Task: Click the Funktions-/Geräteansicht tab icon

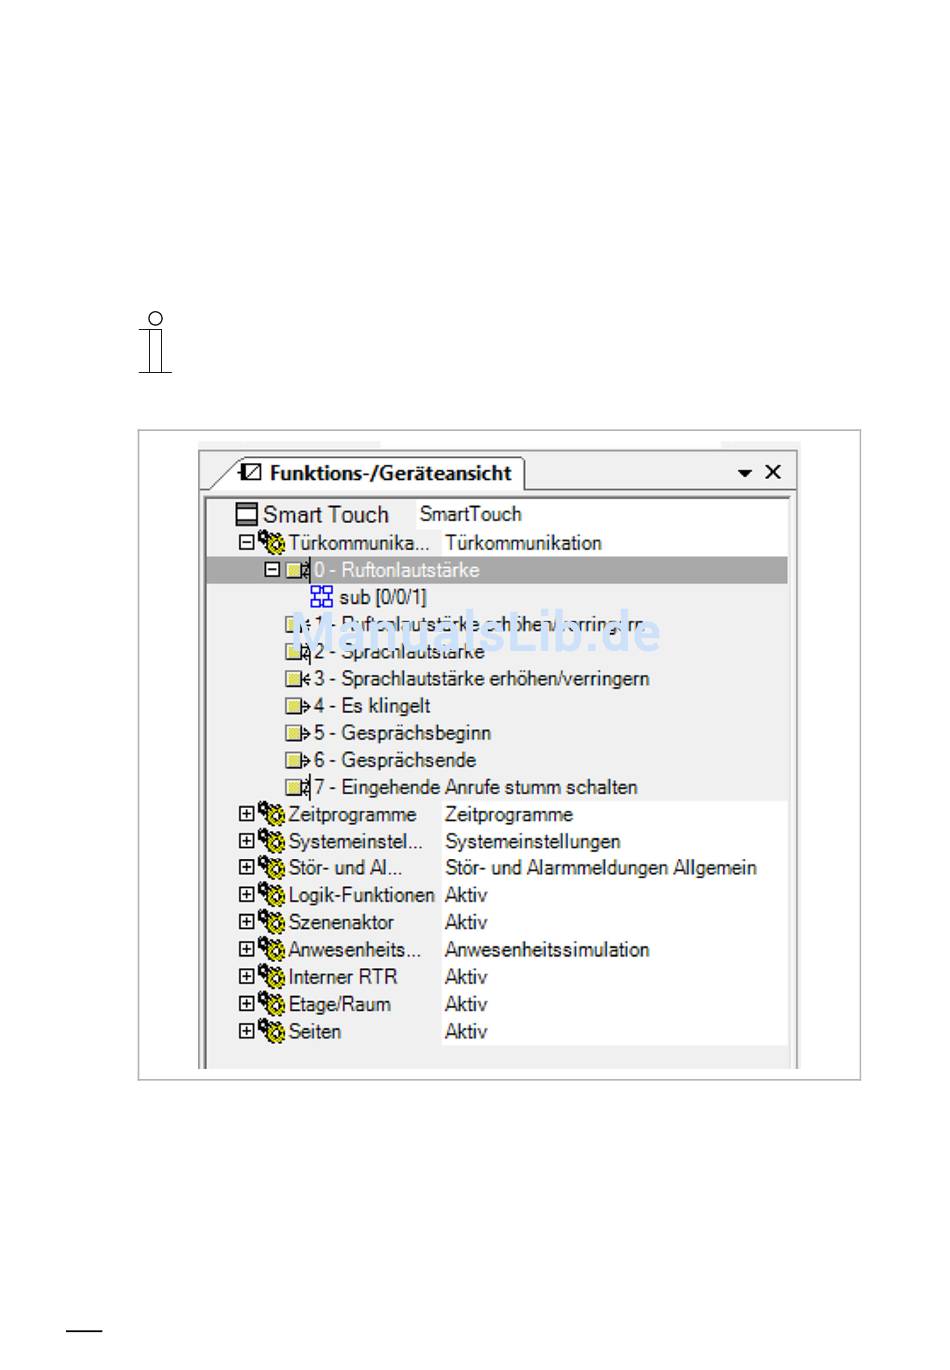Action: coord(250,472)
